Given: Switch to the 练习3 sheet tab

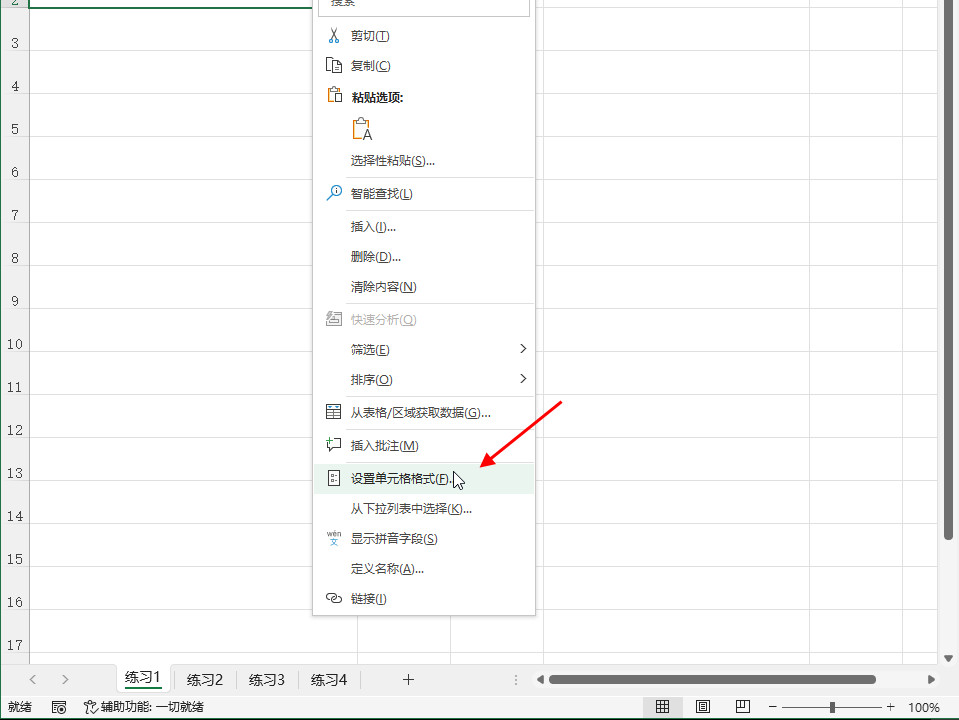Looking at the screenshot, I should [x=267, y=680].
